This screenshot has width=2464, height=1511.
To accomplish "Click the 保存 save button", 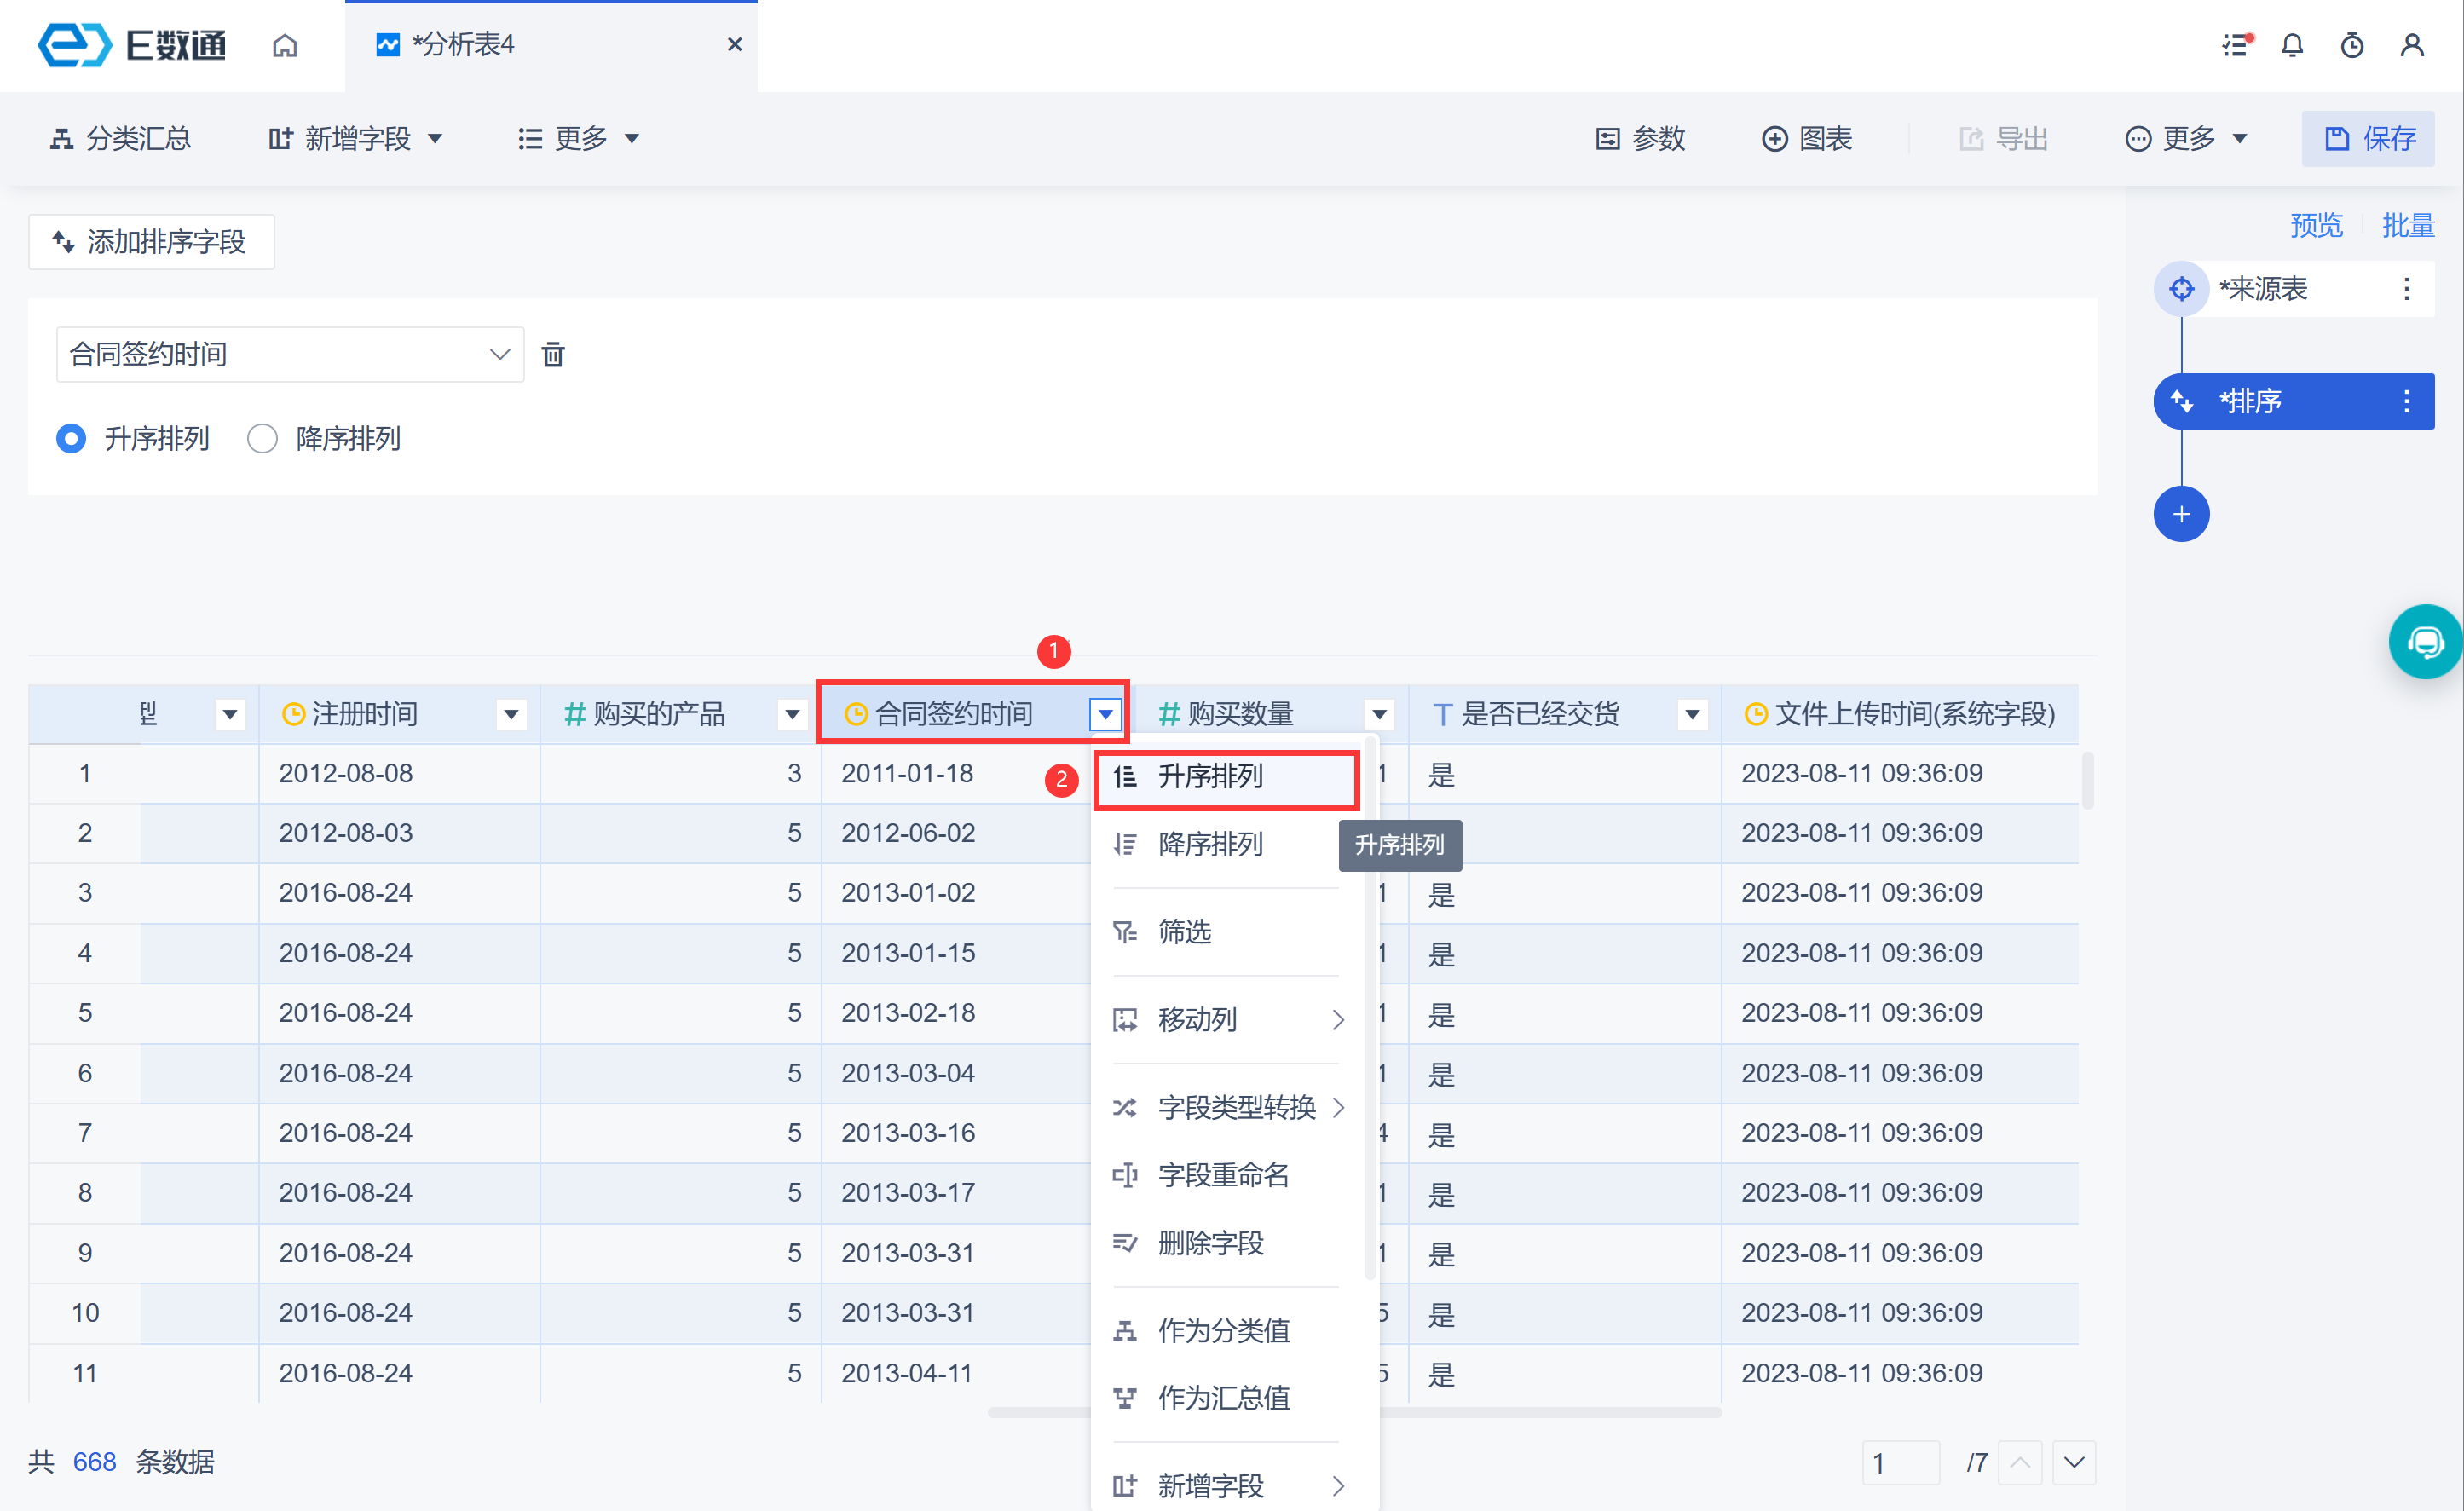I will pos(2368,139).
